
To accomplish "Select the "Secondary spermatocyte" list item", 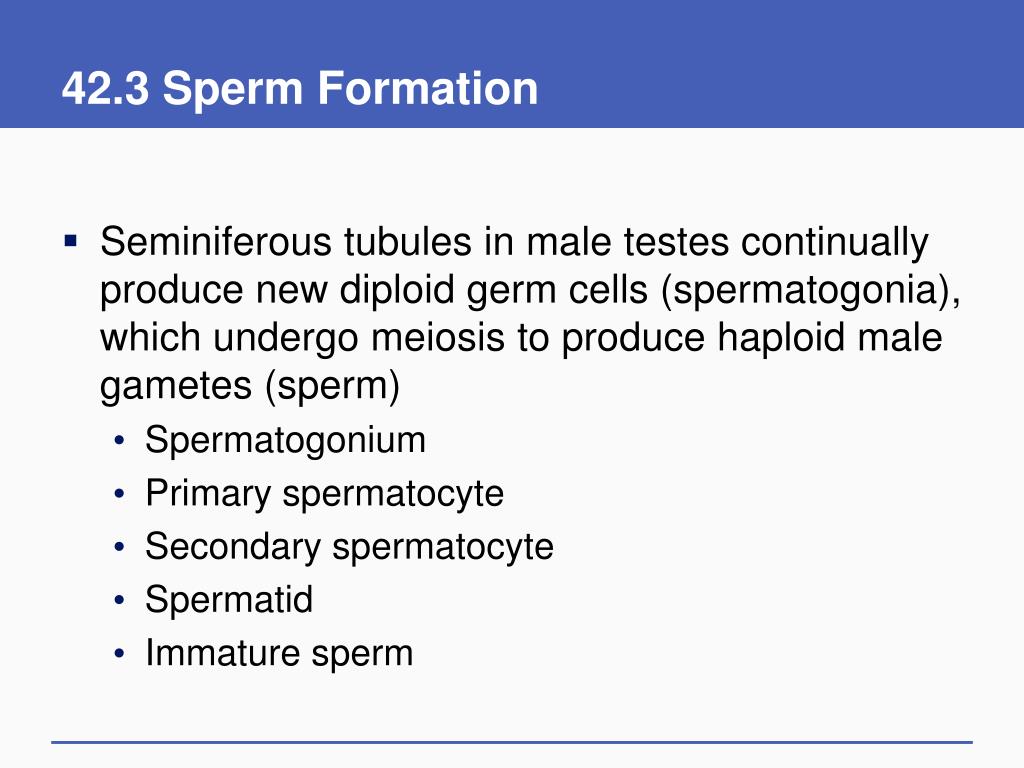I will tap(349, 547).
